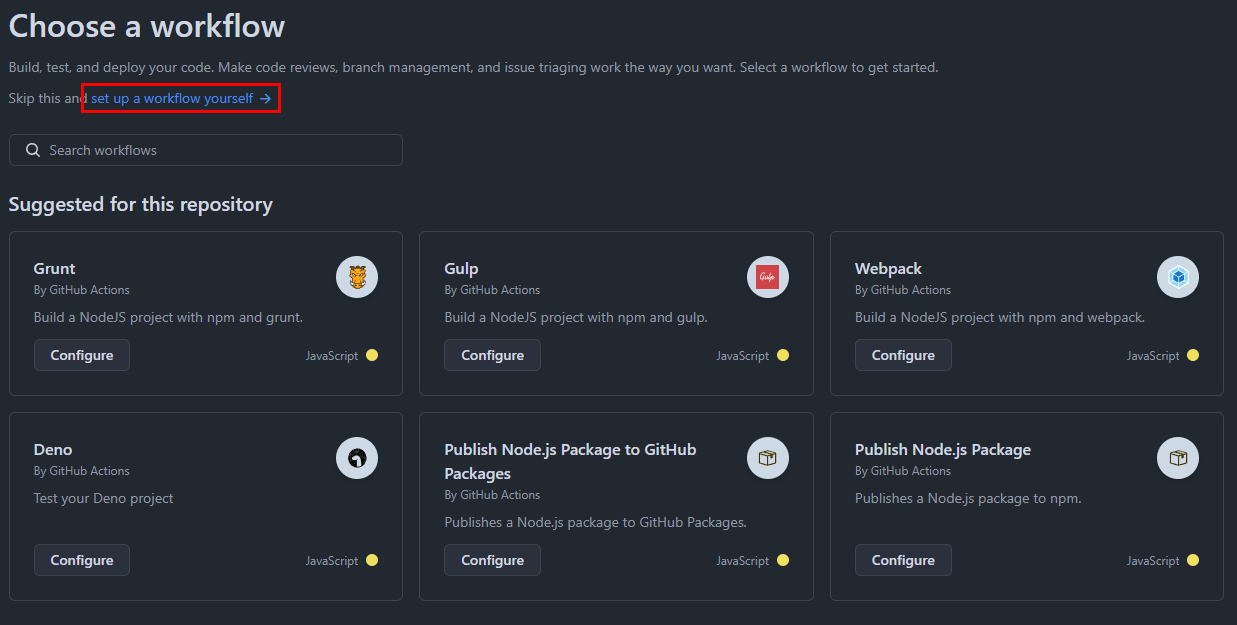Click package icon on Publish to GitHub Packages card
Image resolution: width=1237 pixels, height=625 pixels.
coord(768,458)
